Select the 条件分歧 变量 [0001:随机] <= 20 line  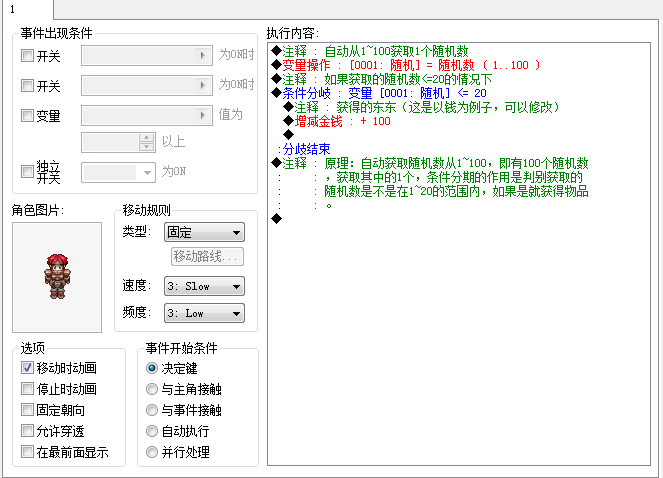(x=379, y=93)
